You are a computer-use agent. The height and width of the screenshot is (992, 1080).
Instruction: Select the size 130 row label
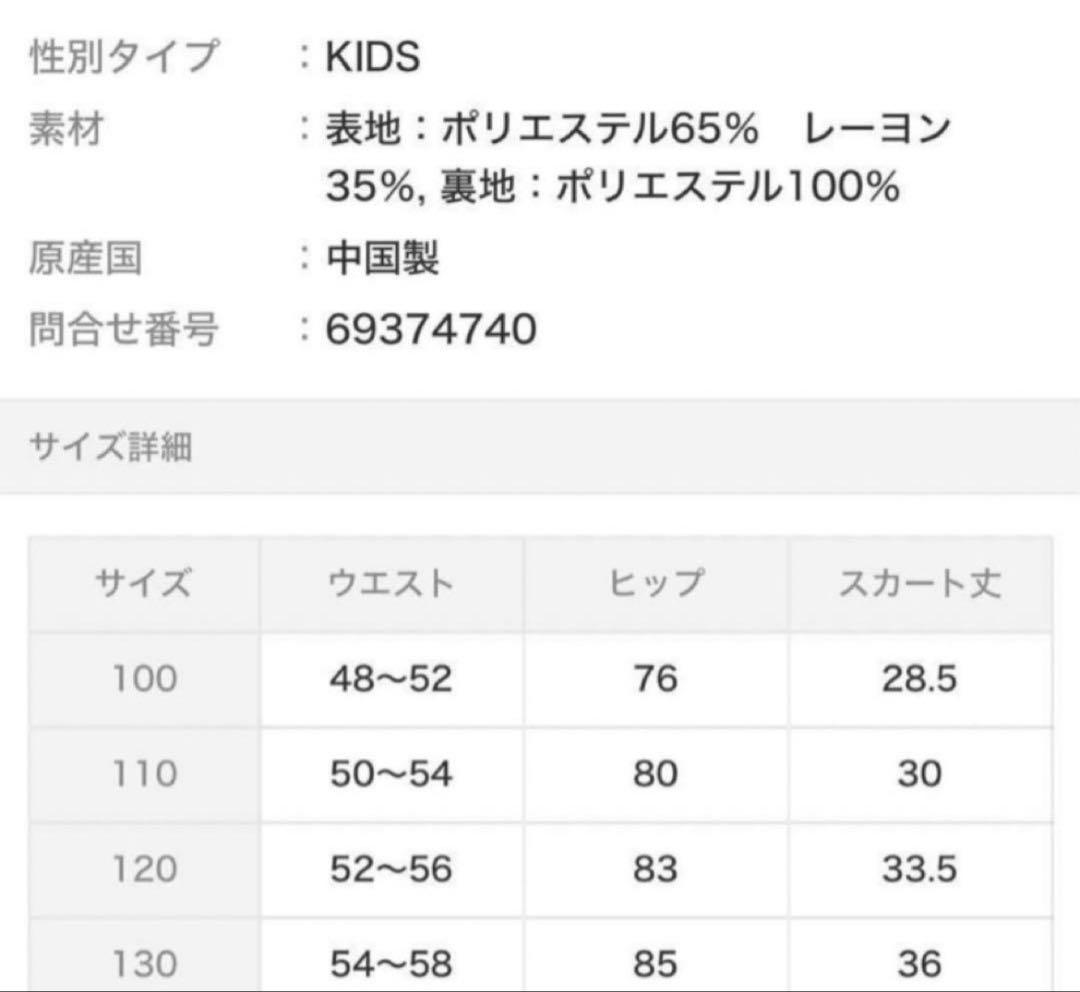click(x=144, y=963)
